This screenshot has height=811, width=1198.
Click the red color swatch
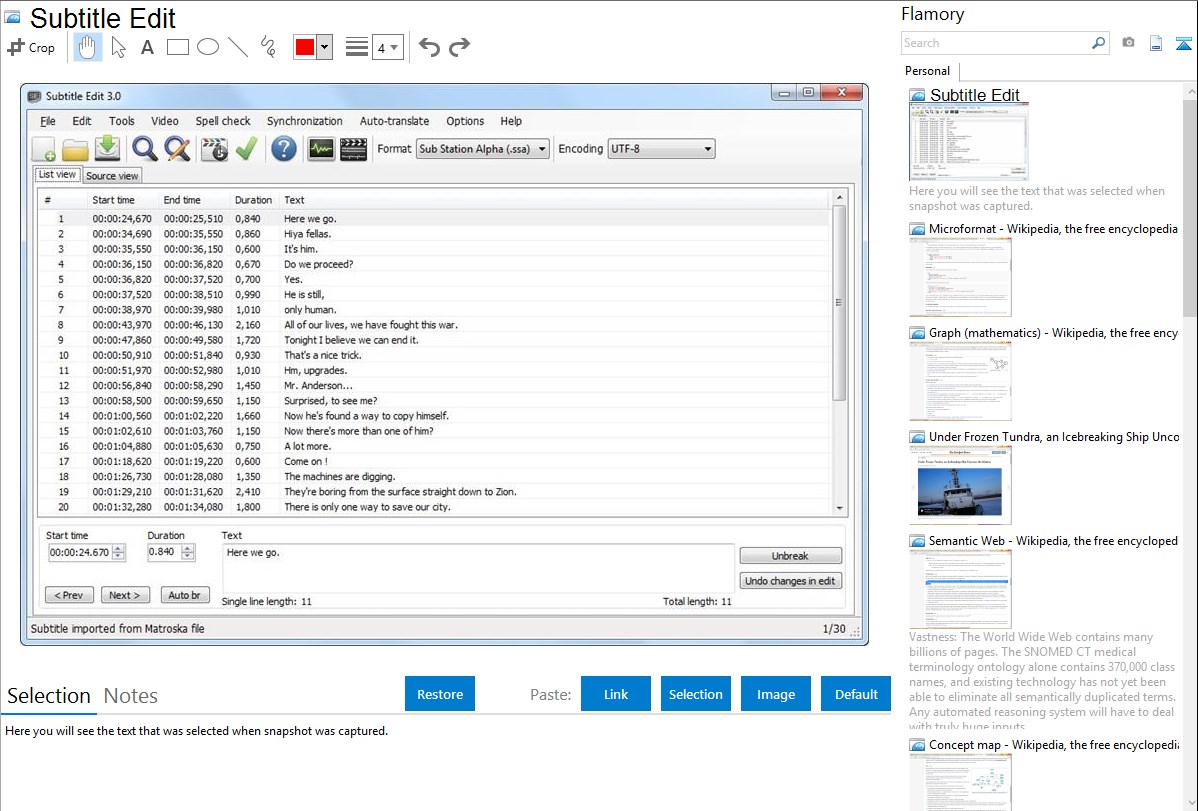coord(305,47)
